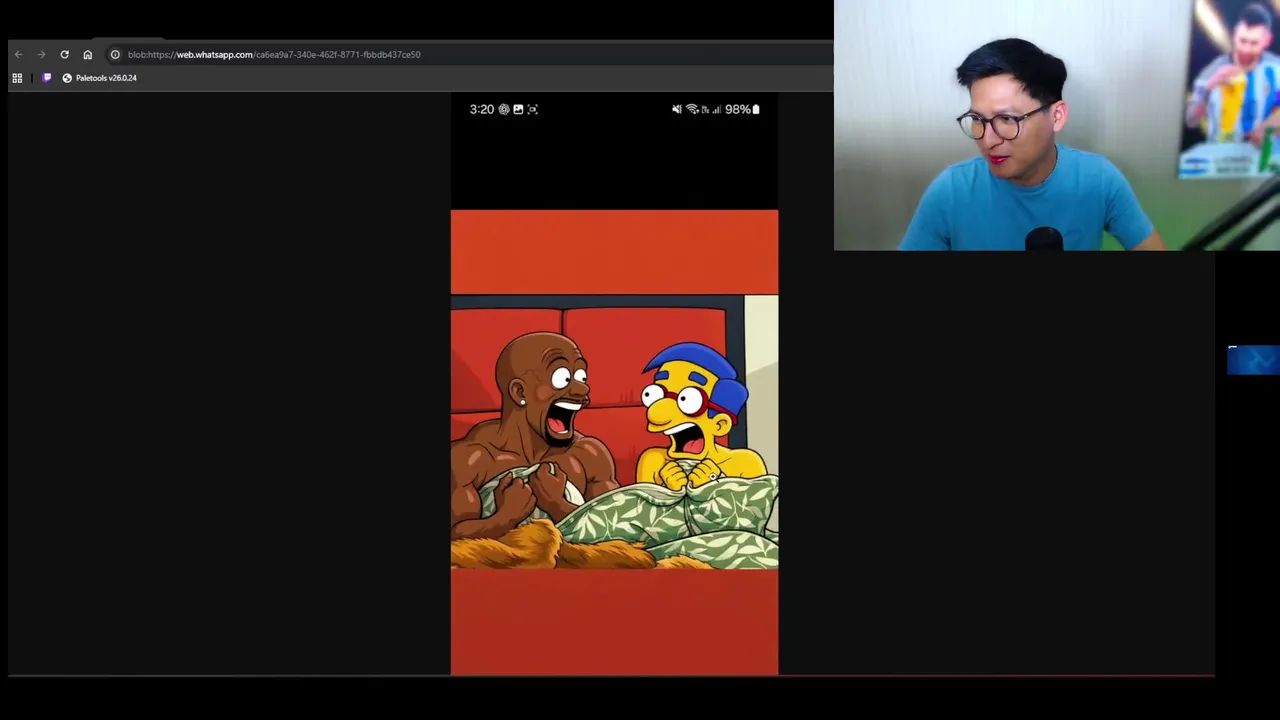Open the browser home page icon

pos(87,55)
